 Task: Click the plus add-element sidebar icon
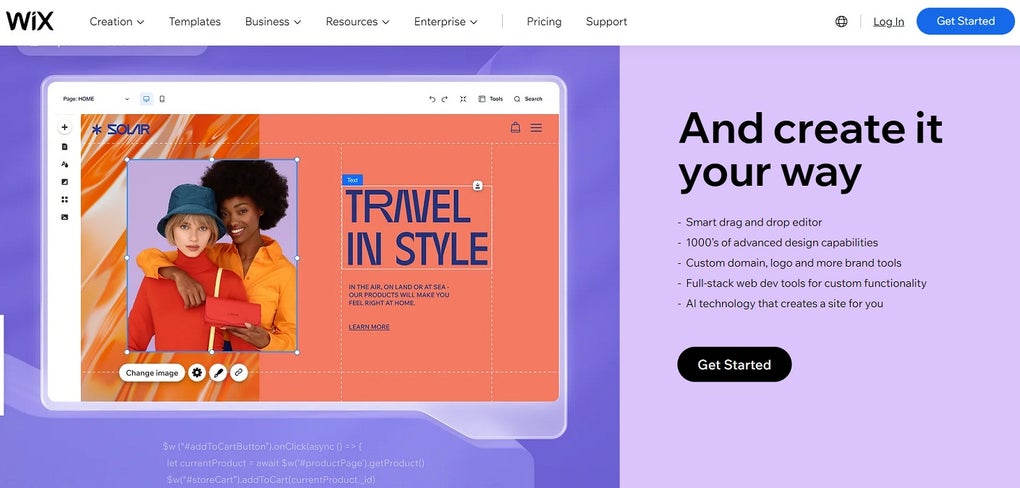coord(64,128)
